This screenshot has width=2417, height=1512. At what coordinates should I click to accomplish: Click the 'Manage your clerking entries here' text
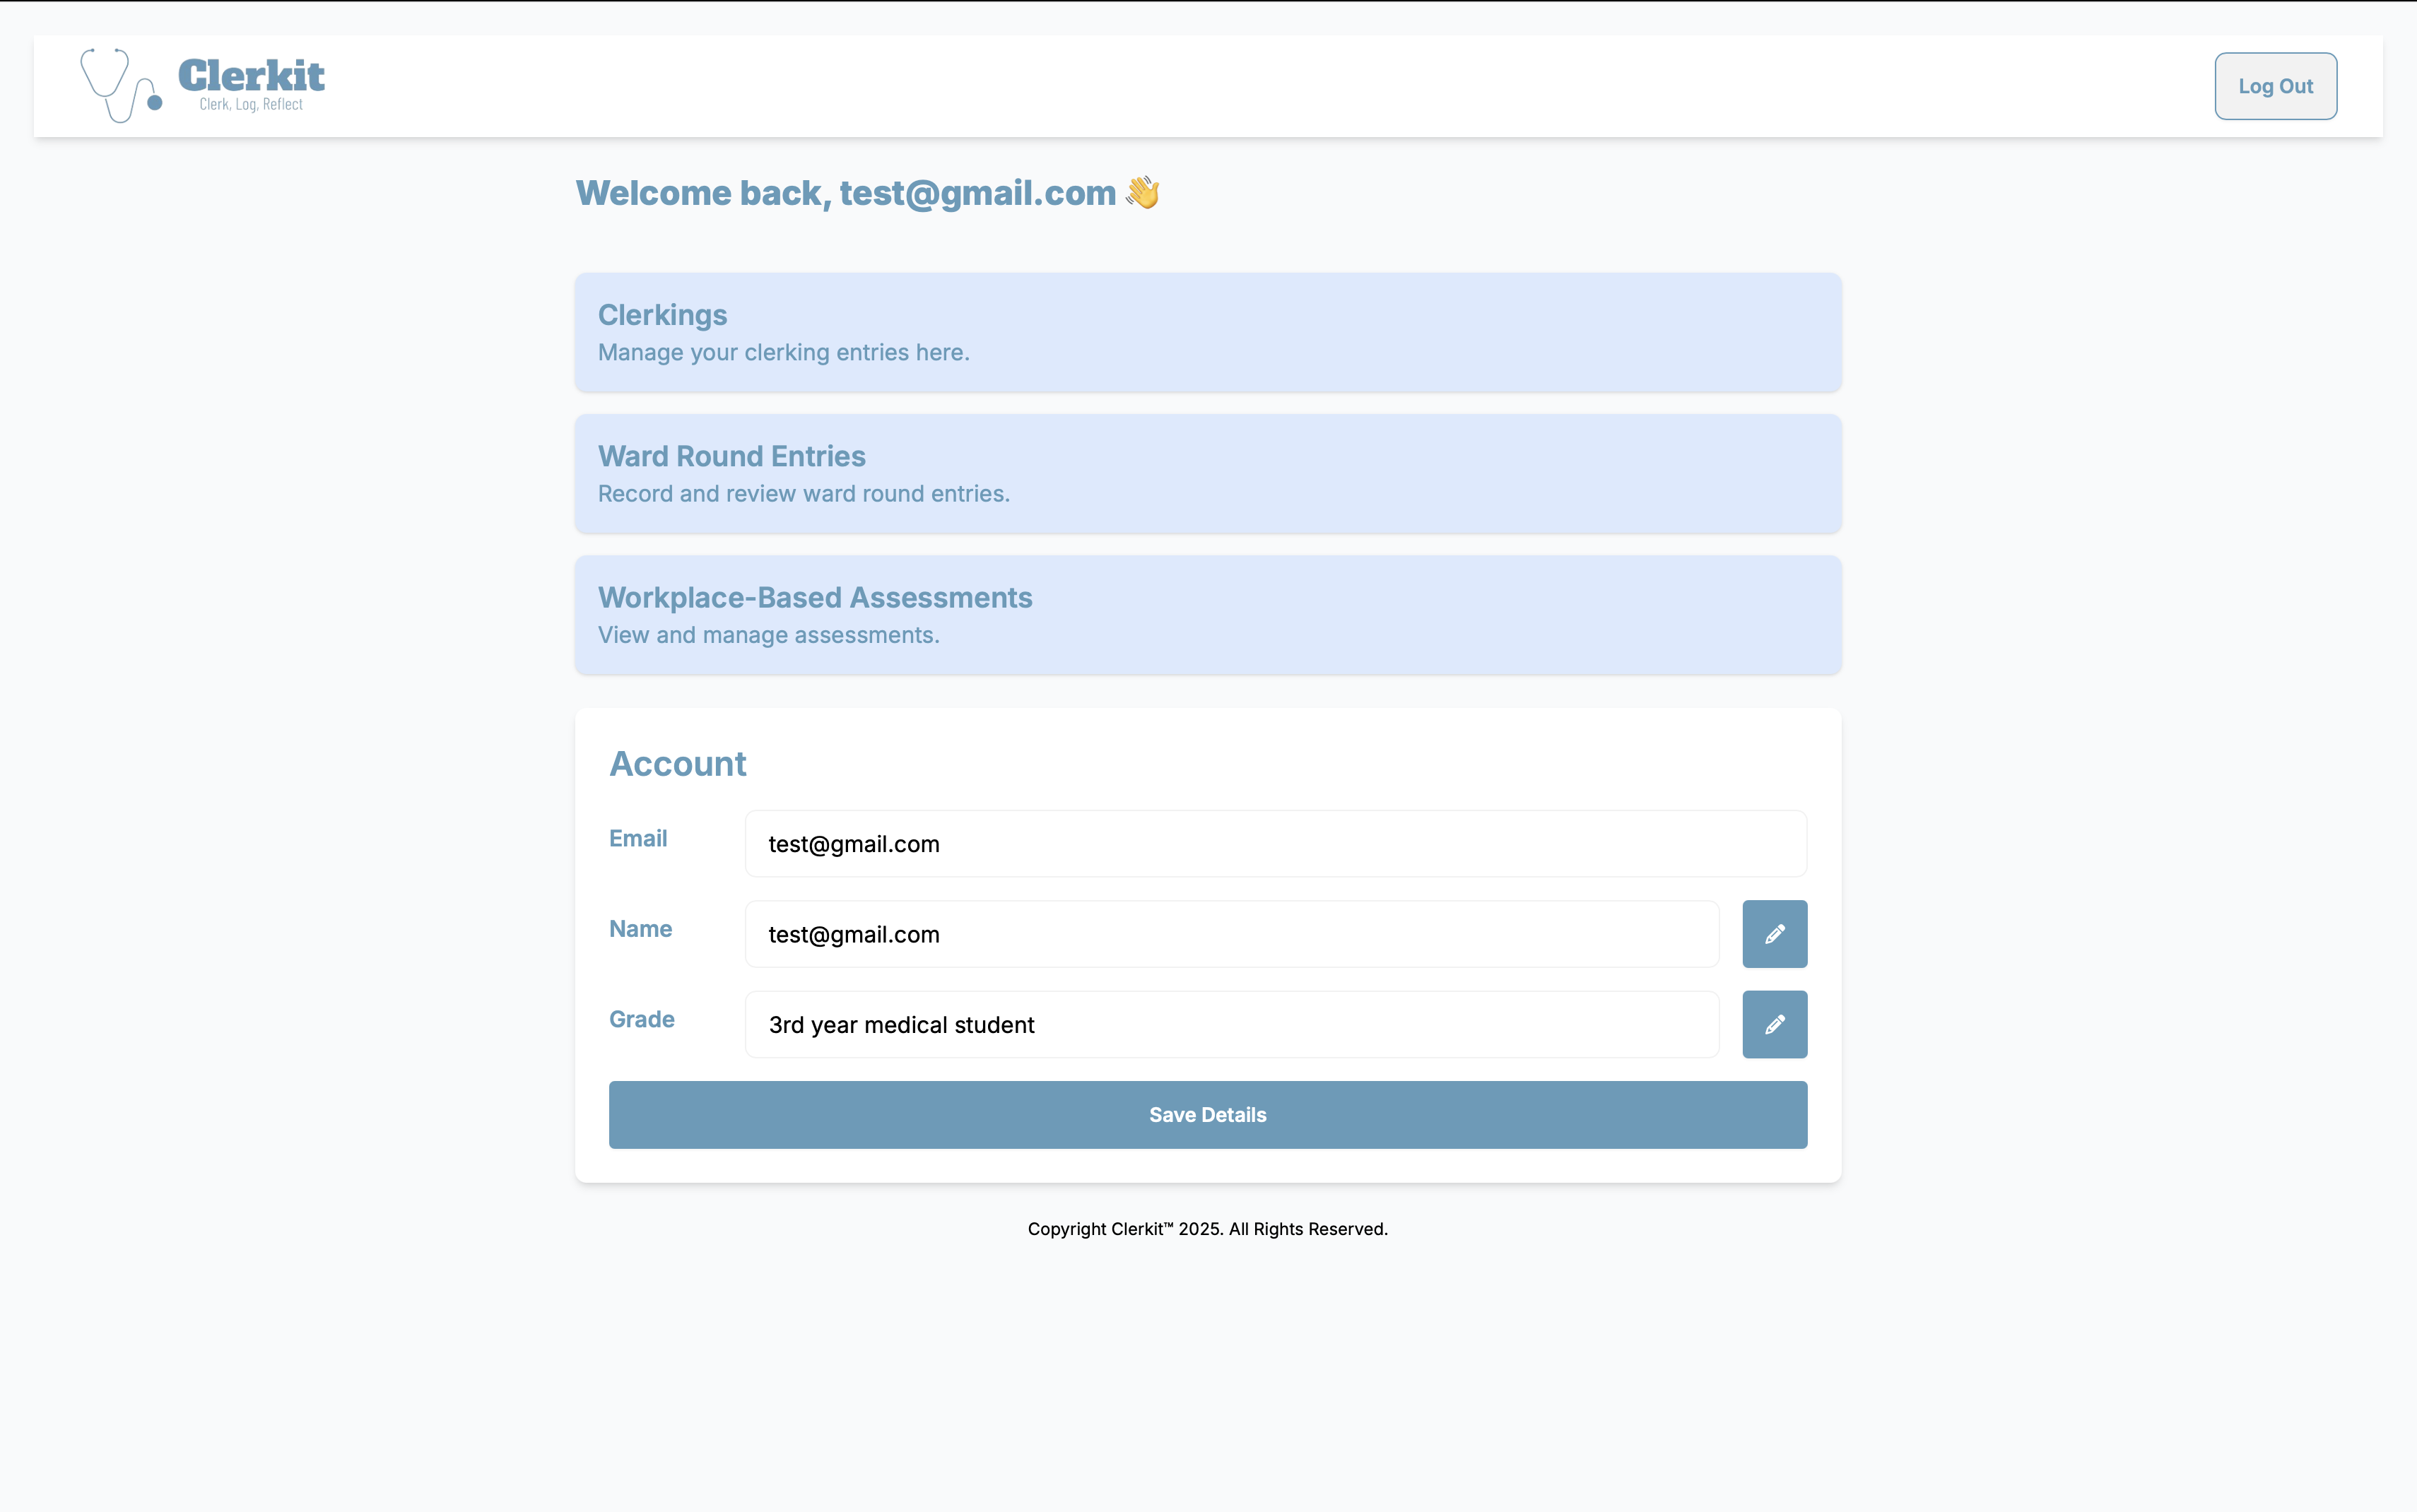click(783, 353)
